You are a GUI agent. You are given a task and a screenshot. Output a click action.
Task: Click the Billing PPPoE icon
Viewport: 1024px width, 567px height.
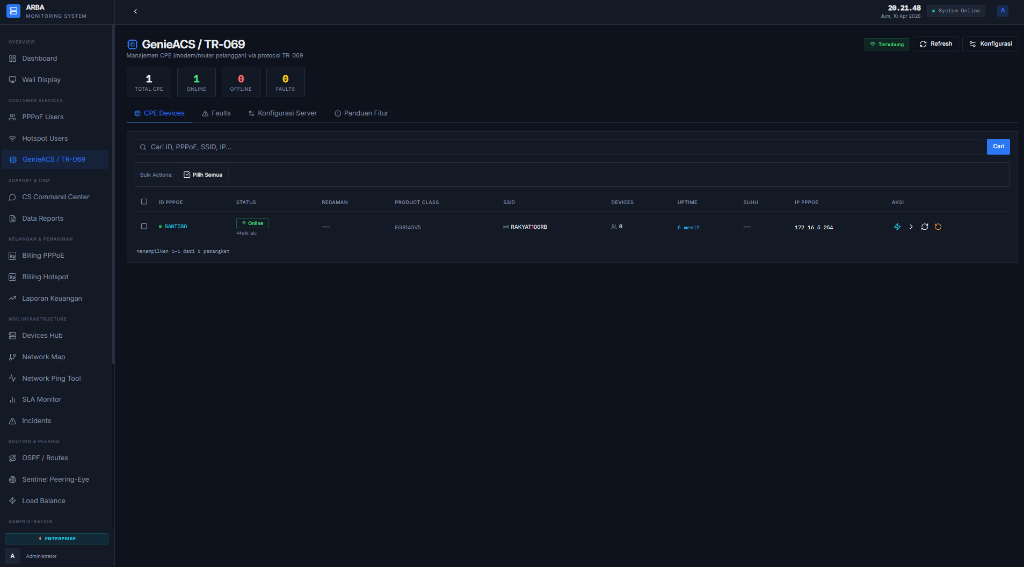tap(12, 256)
